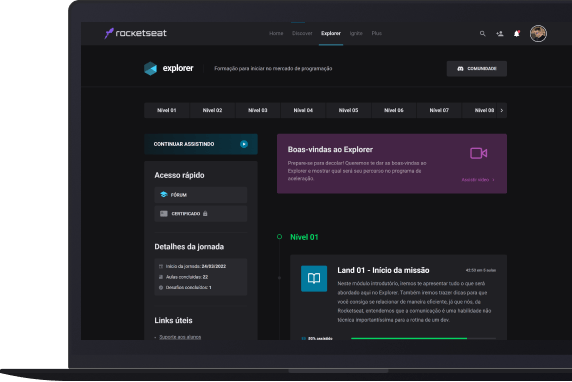The width and height of the screenshot is (572, 382).
Task: Click the video camera icon on welcome card
Action: click(478, 153)
